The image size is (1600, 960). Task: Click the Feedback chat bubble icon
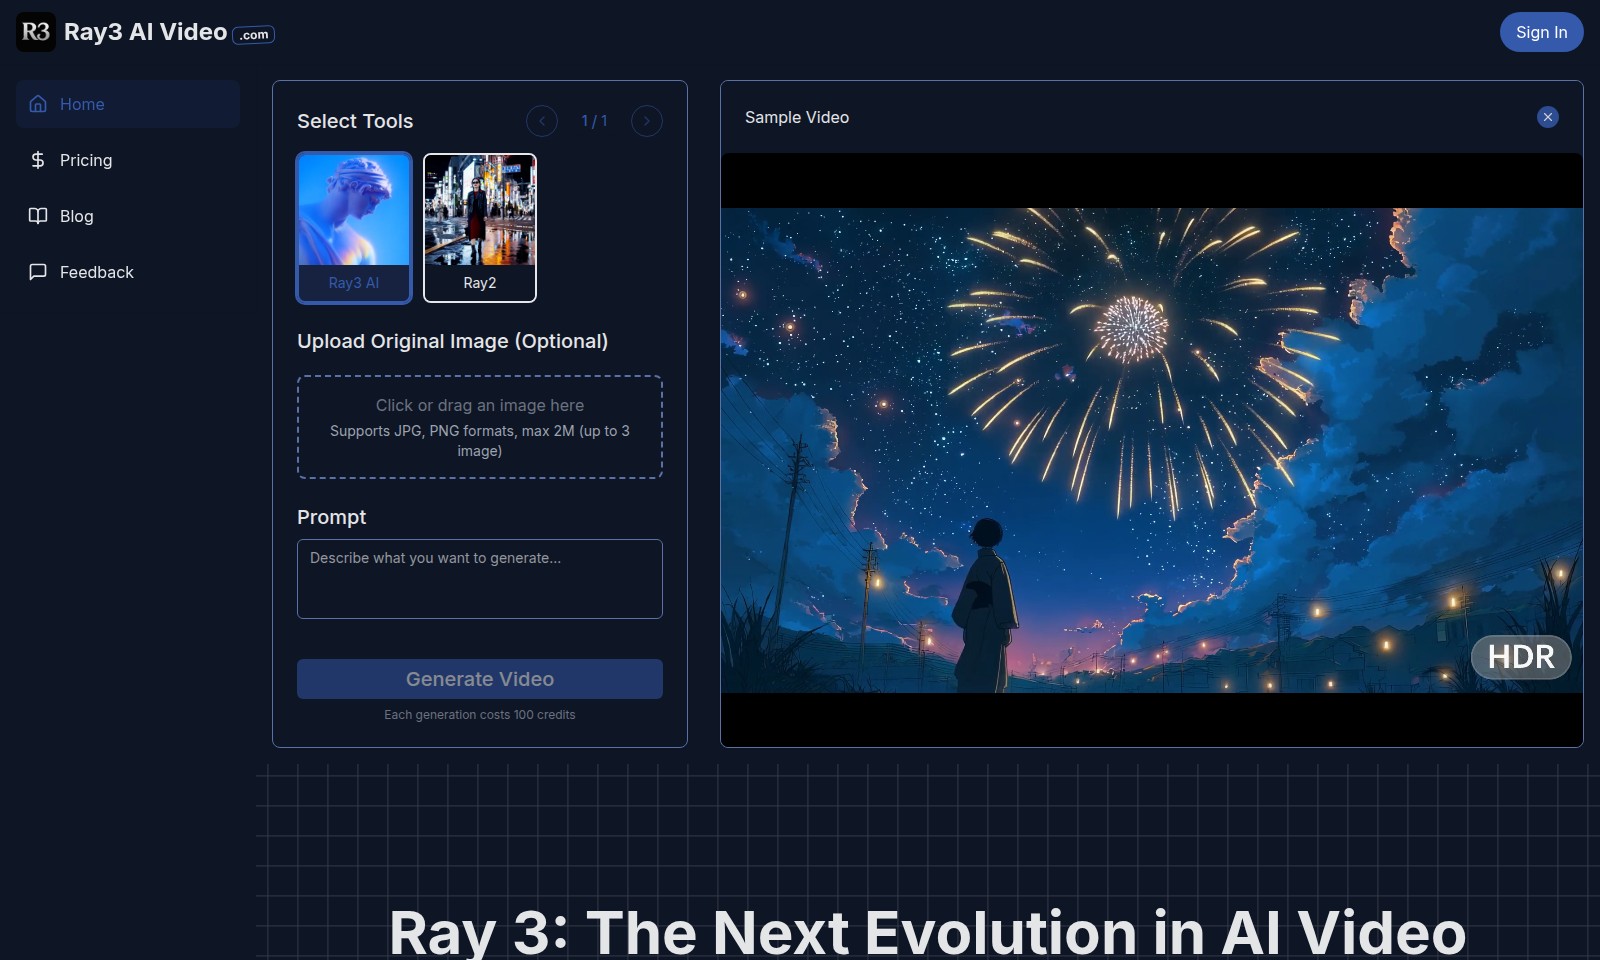click(38, 272)
